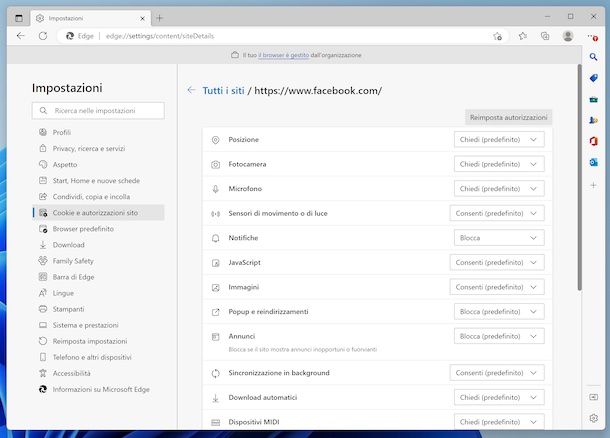This screenshot has height=438, width=610.
Task: Close the Impostazioni tab
Action: 142,18
